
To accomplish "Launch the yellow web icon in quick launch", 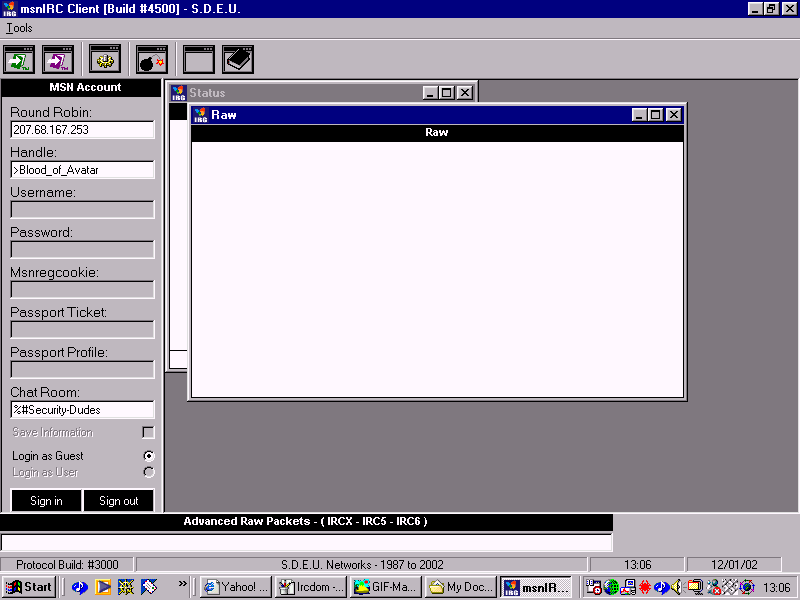I will coord(126,587).
